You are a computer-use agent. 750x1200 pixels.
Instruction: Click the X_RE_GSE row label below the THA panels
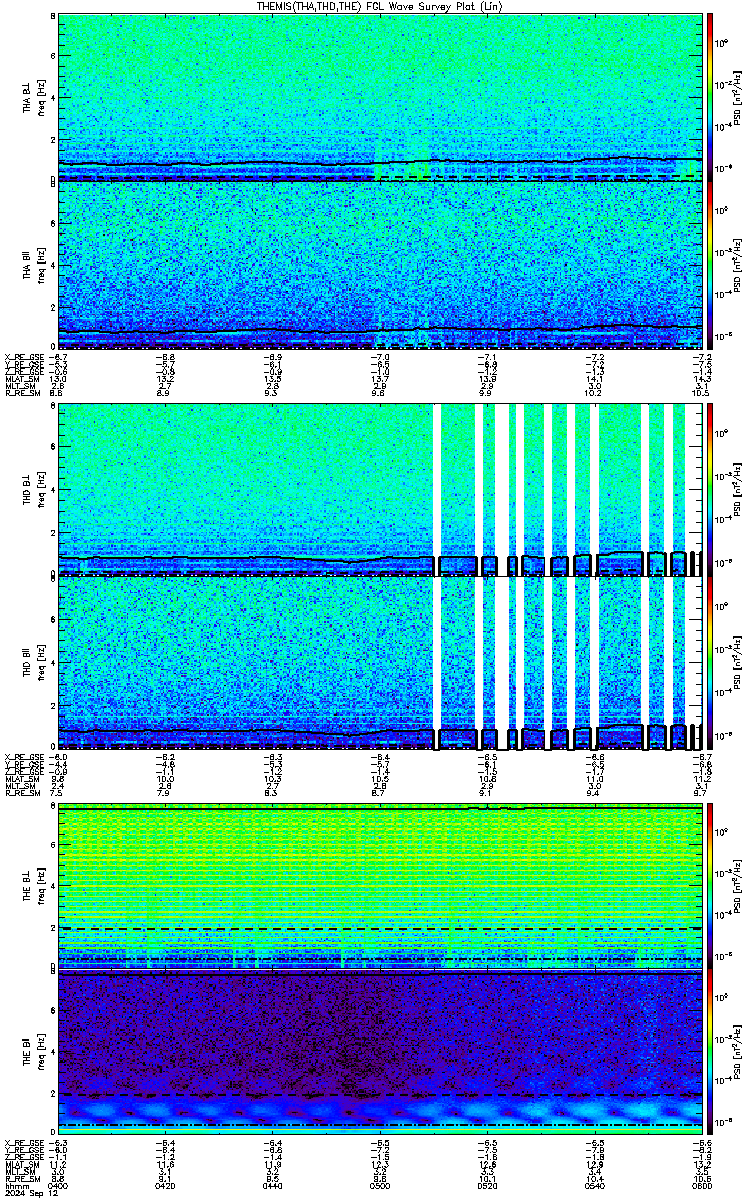[22, 357]
